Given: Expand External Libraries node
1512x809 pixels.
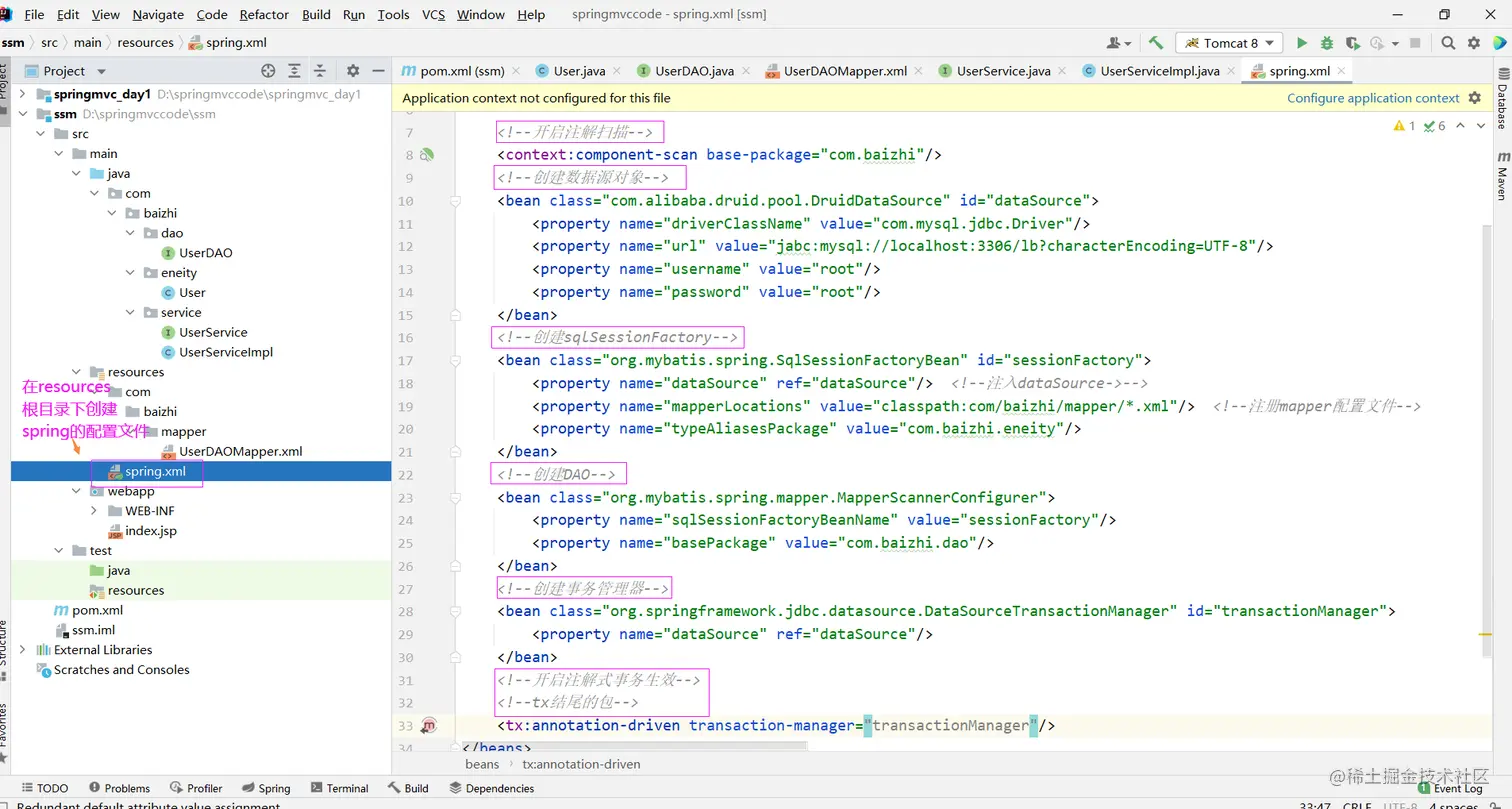Looking at the screenshot, I should pos(22,650).
